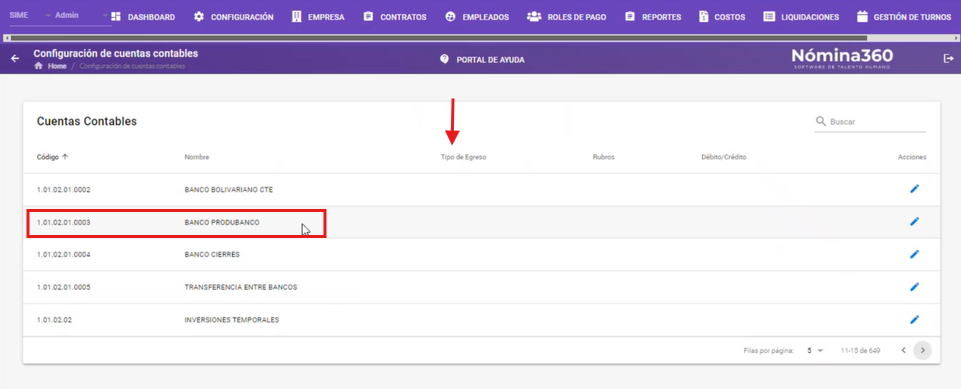Screen dimensions: 961x389
Task: Open the SIME company selector
Action: pyautogui.click(x=29, y=15)
